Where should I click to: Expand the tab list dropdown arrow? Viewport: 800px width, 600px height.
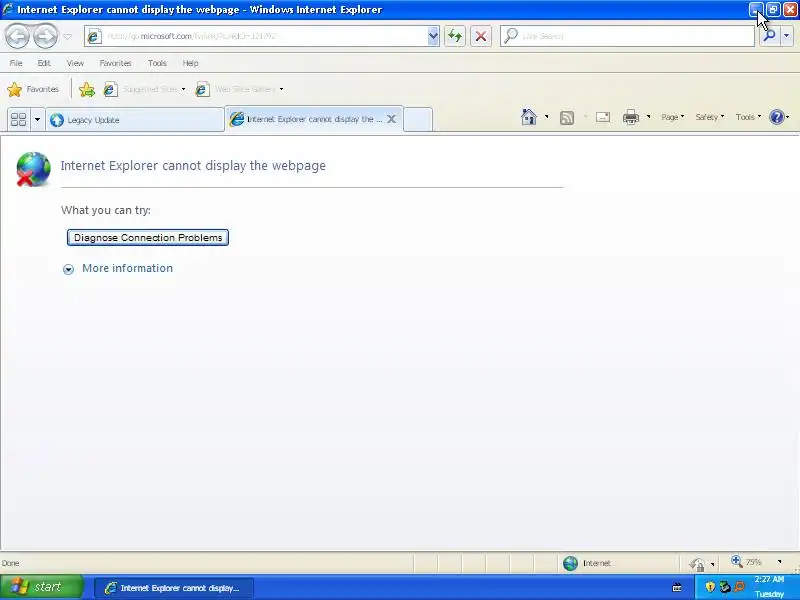[x=37, y=119]
